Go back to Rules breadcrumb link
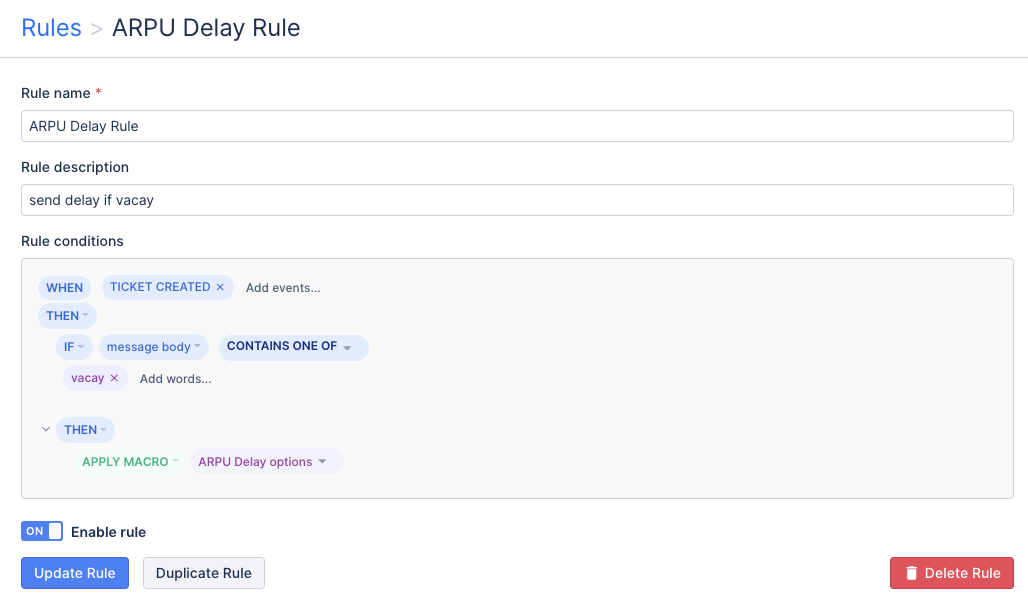The image size is (1028, 609). (51, 27)
